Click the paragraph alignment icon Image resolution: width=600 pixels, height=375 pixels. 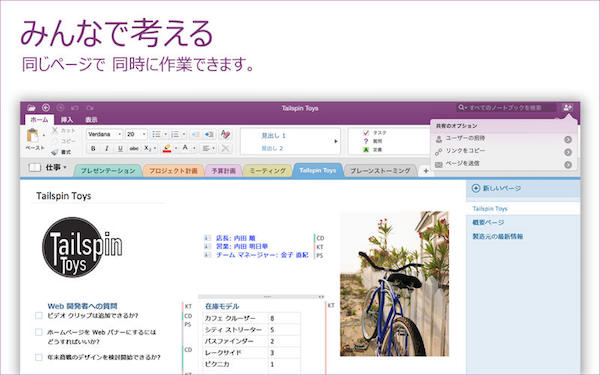[206, 148]
